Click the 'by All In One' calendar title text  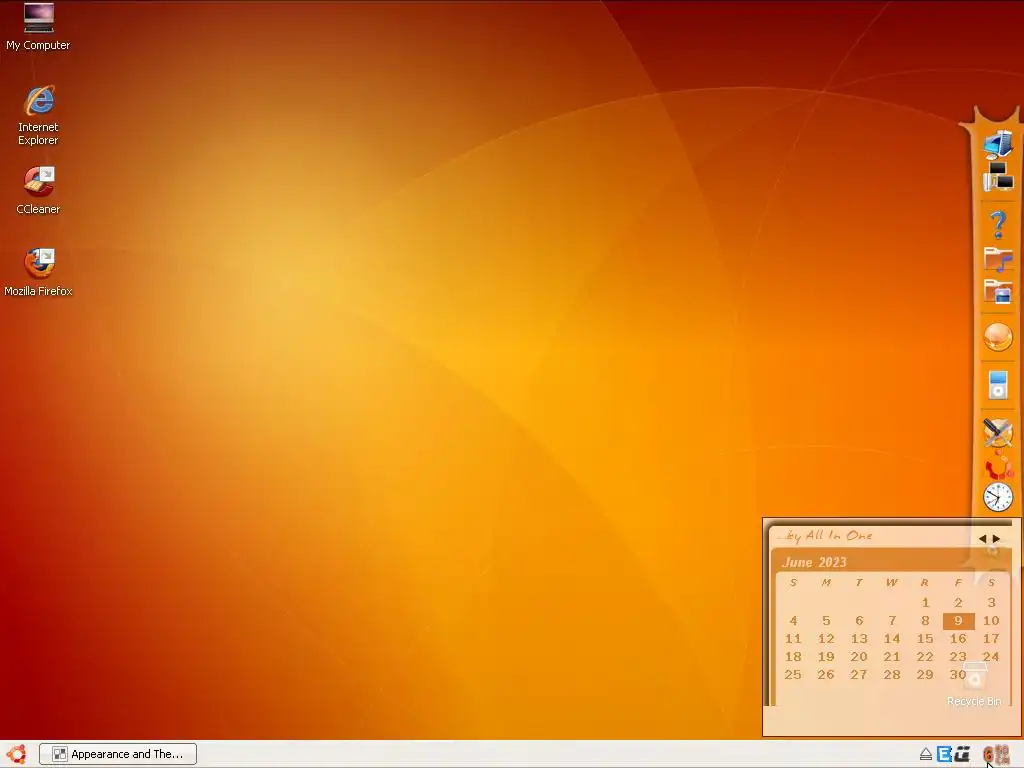827,536
